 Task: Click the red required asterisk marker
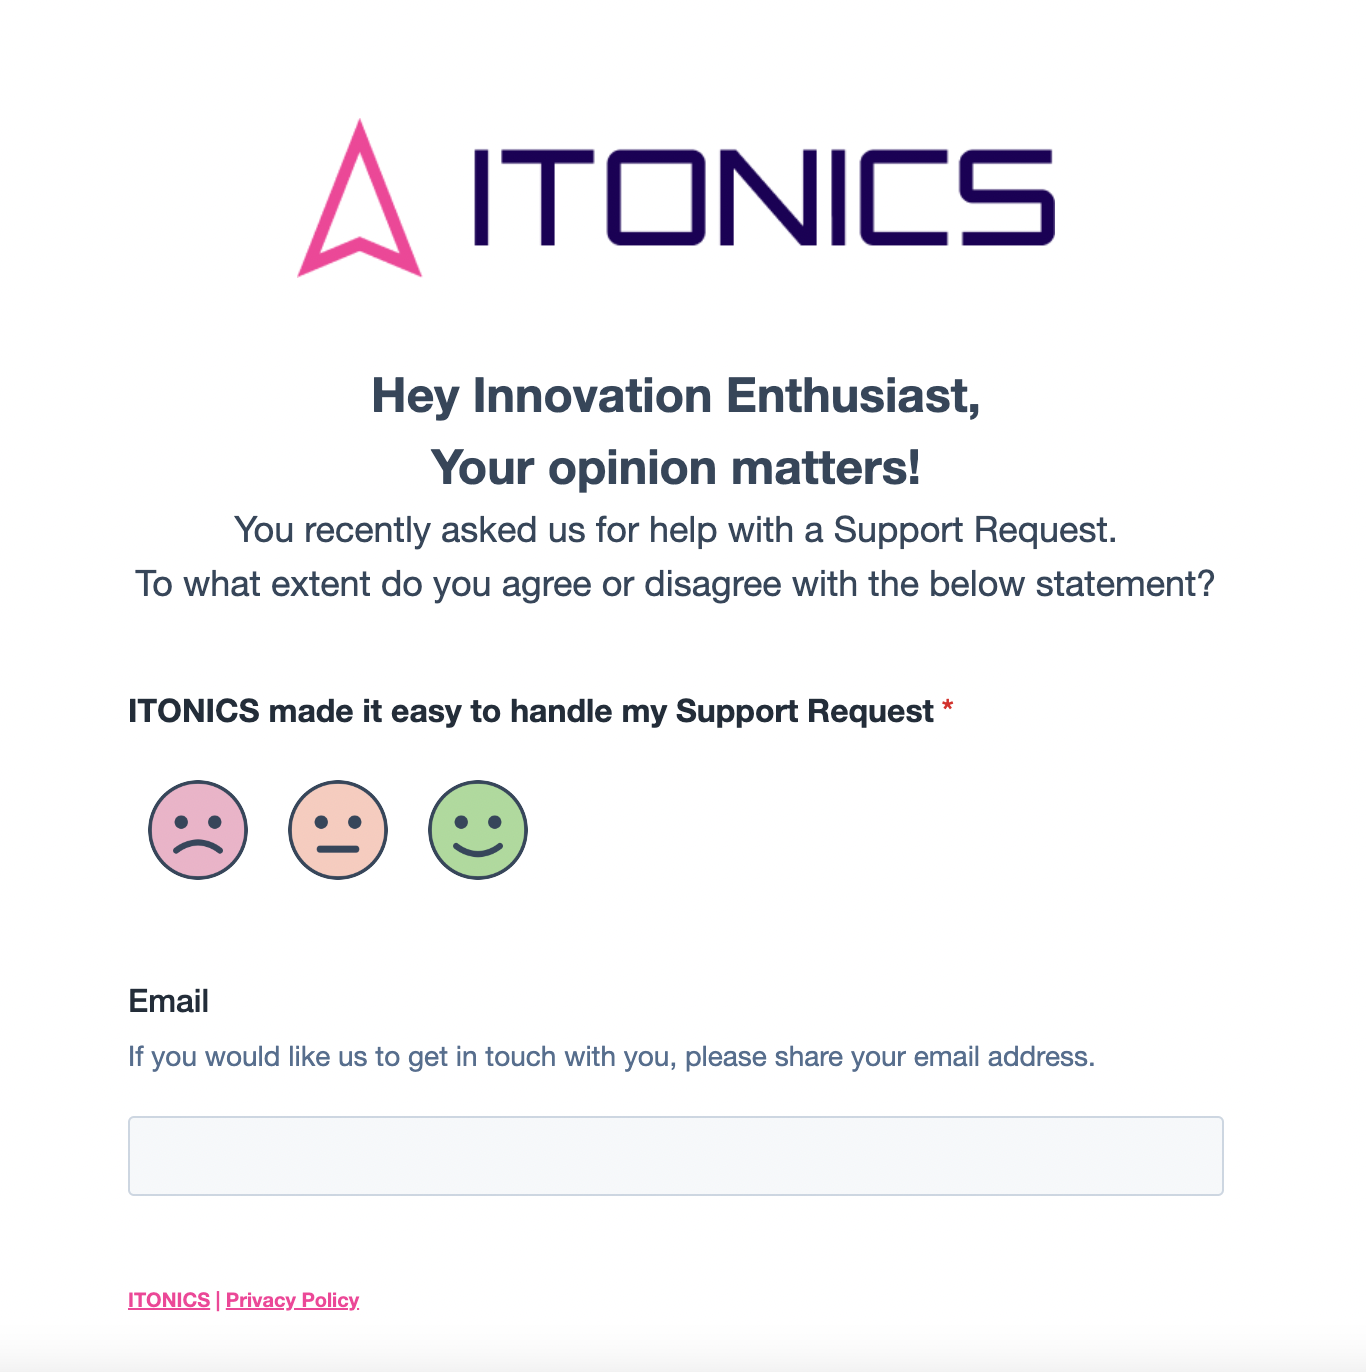[948, 708]
